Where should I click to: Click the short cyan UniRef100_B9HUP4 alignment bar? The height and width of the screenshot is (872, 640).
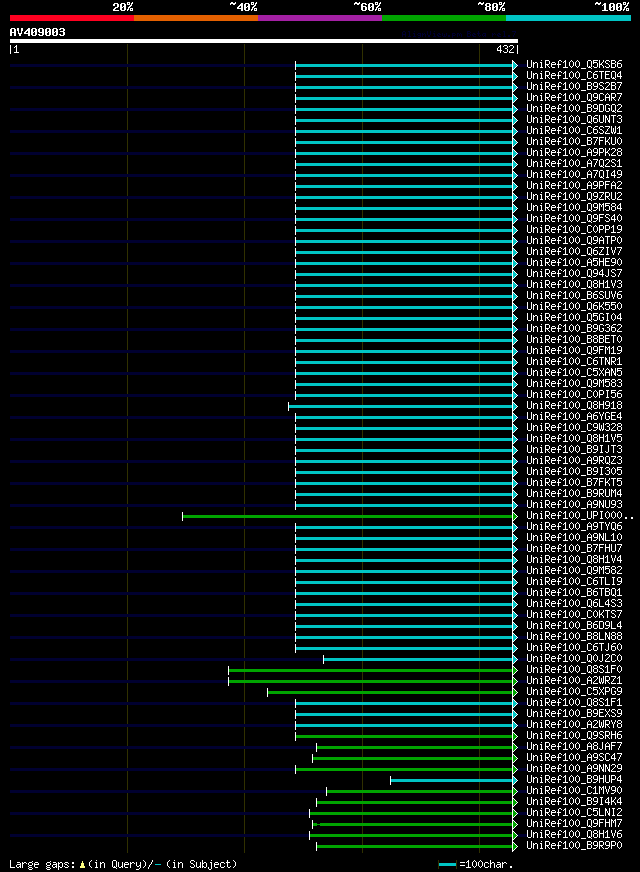pos(452,781)
